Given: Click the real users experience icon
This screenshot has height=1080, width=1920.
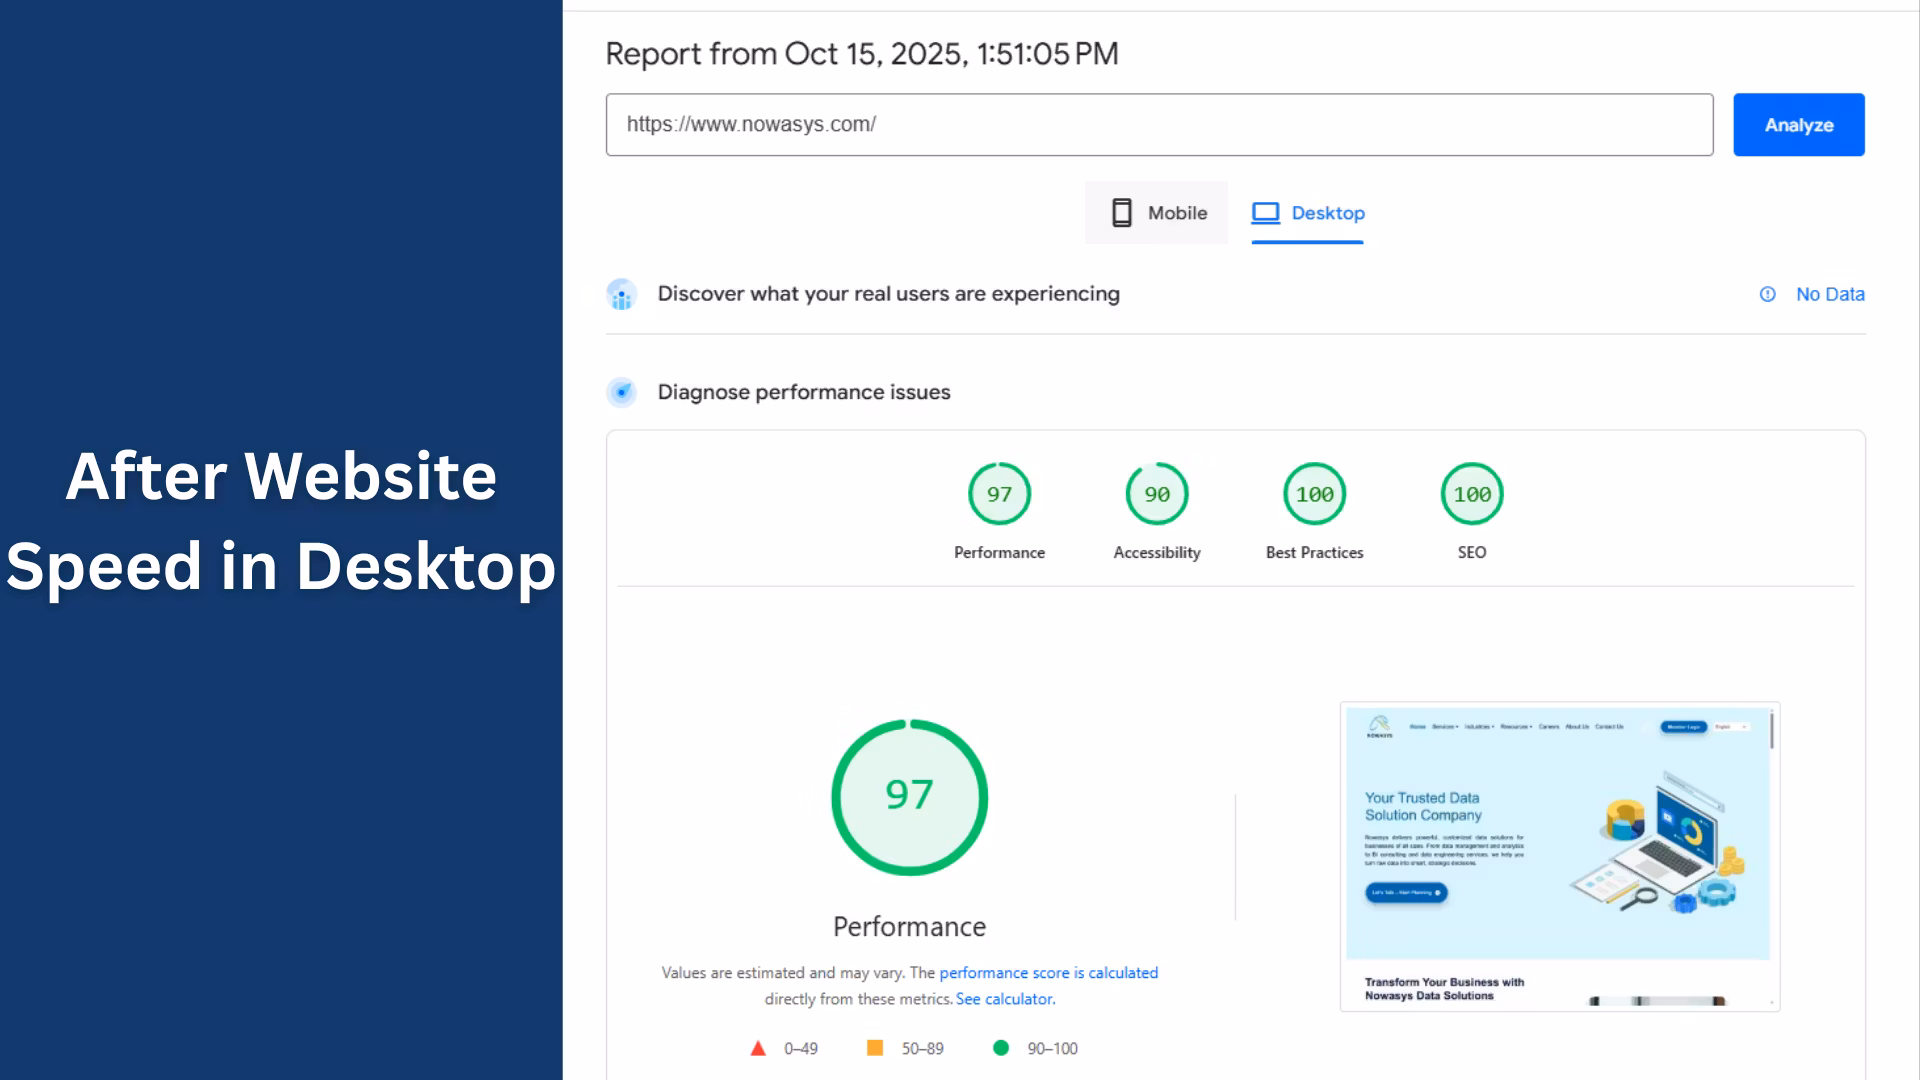Looking at the screenshot, I should coord(621,295).
